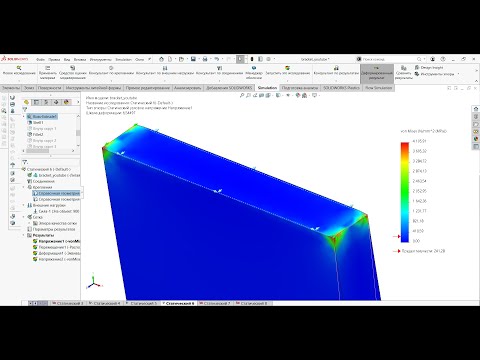Open the External Loads Advisor icon
The width and height of the screenshot is (480, 360).
click(x=165, y=68)
